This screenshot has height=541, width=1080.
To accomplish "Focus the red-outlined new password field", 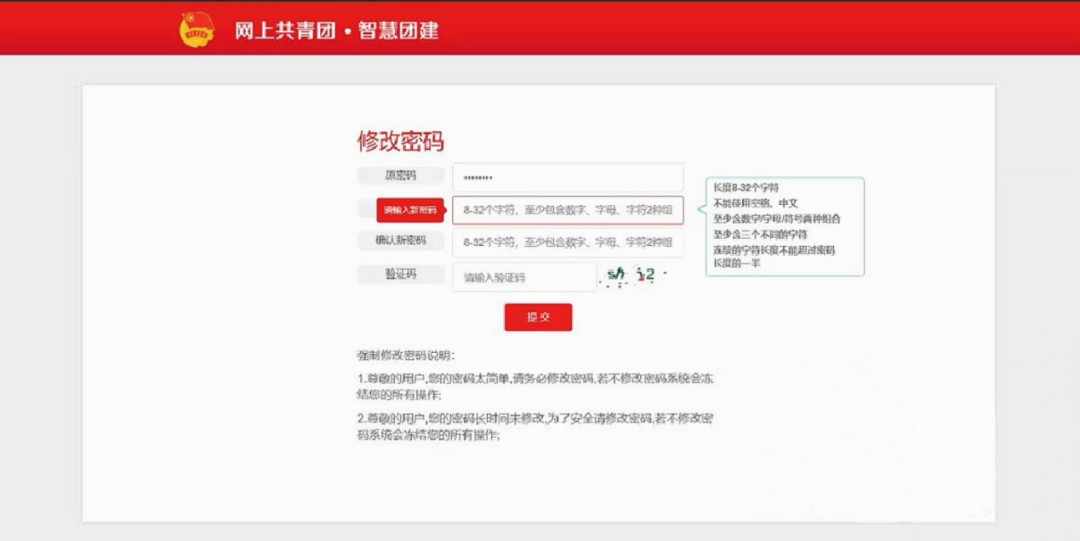I will coord(567,210).
